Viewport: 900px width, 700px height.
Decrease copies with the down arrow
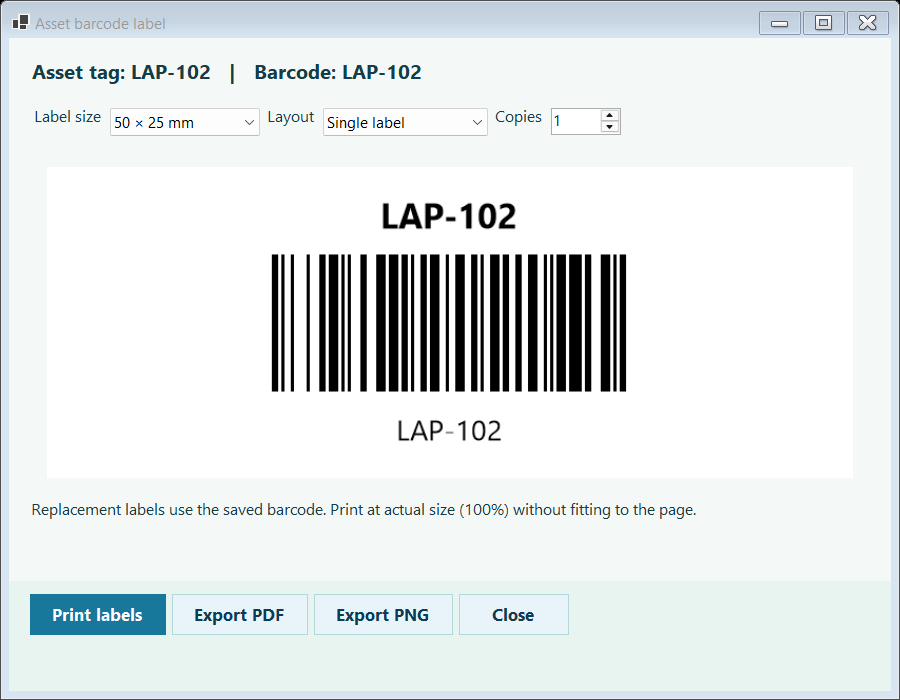610,127
